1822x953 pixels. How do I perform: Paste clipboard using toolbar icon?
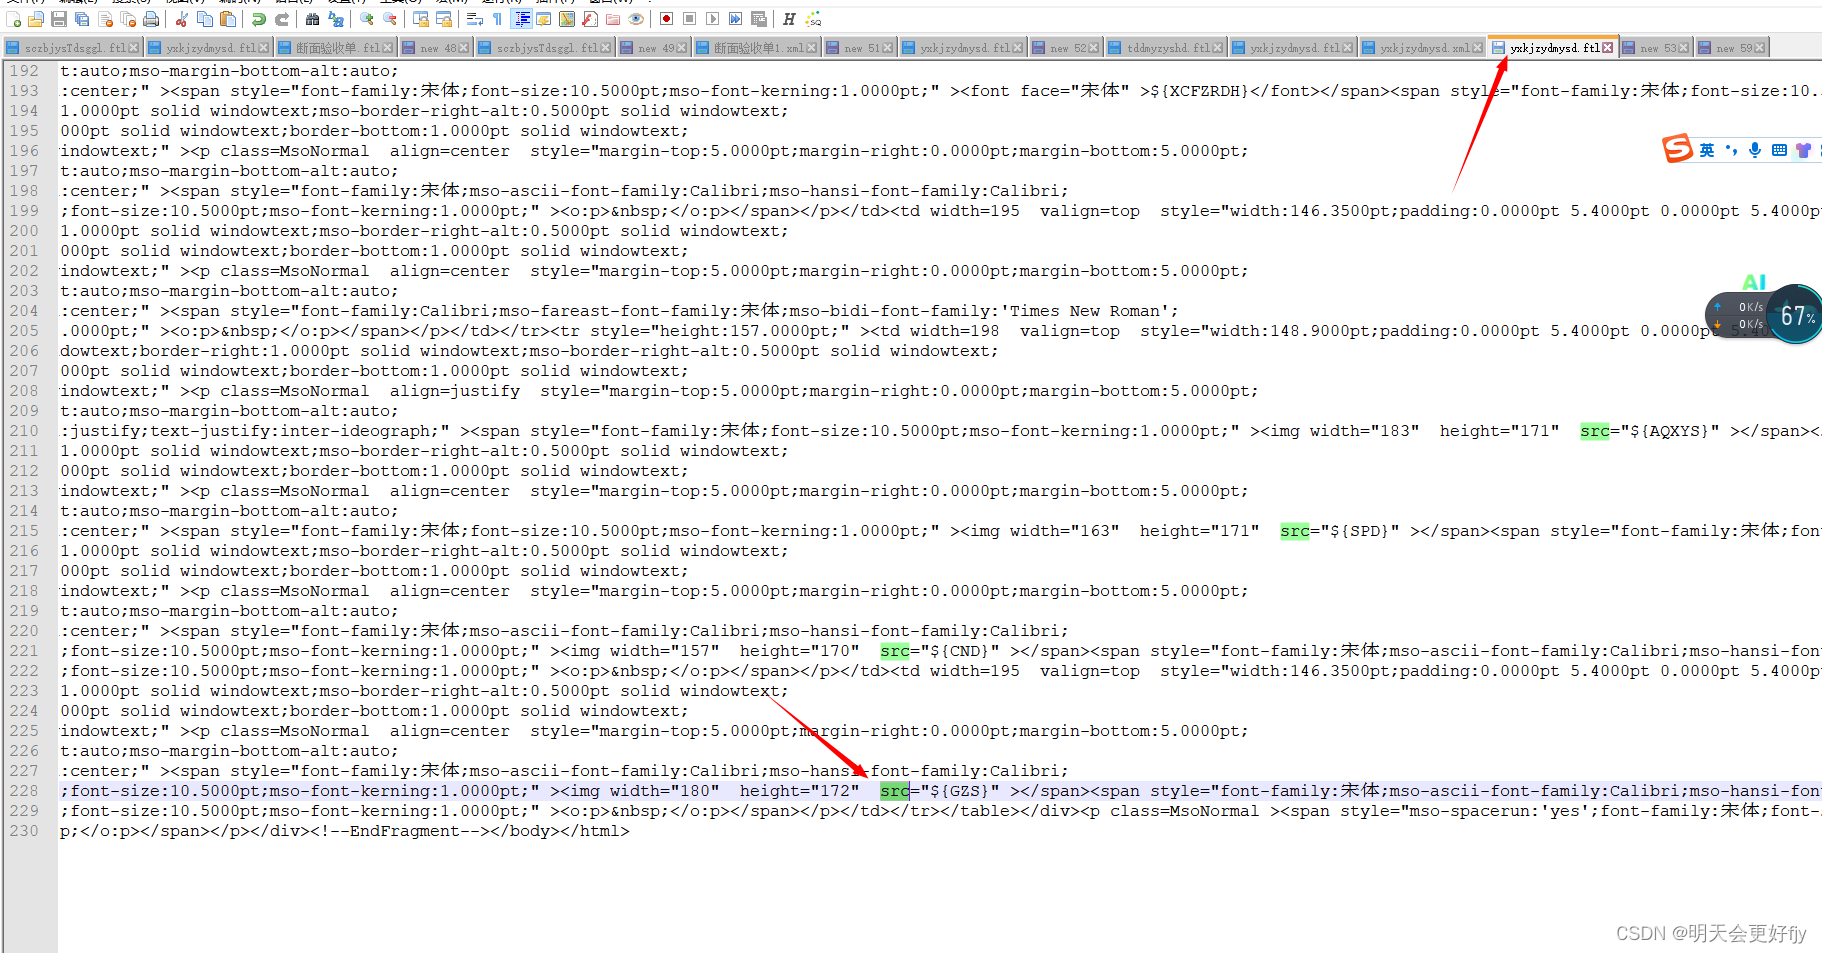(228, 19)
